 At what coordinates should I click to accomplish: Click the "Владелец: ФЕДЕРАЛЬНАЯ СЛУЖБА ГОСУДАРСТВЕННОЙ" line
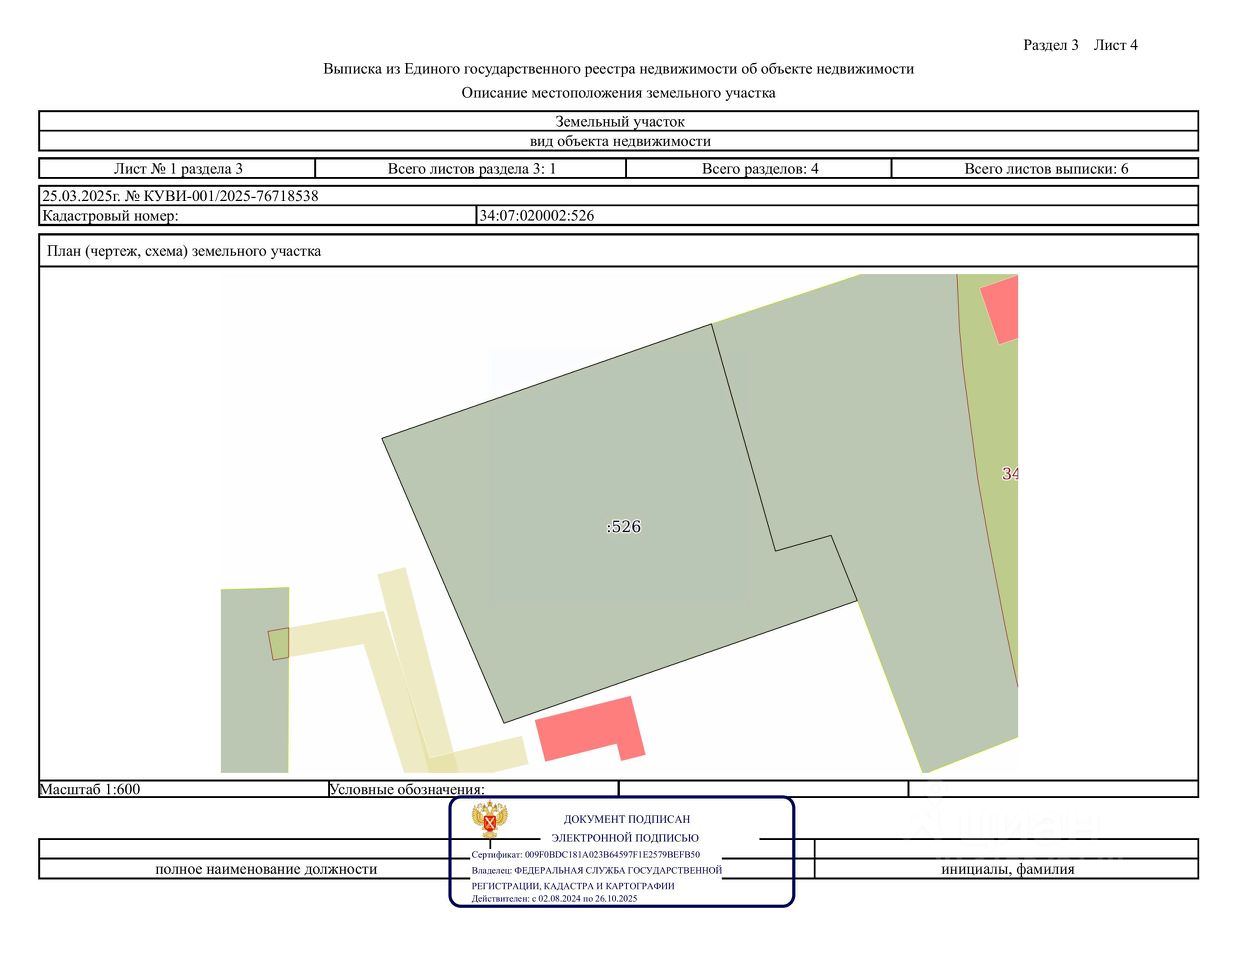click(x=597, y=870)
